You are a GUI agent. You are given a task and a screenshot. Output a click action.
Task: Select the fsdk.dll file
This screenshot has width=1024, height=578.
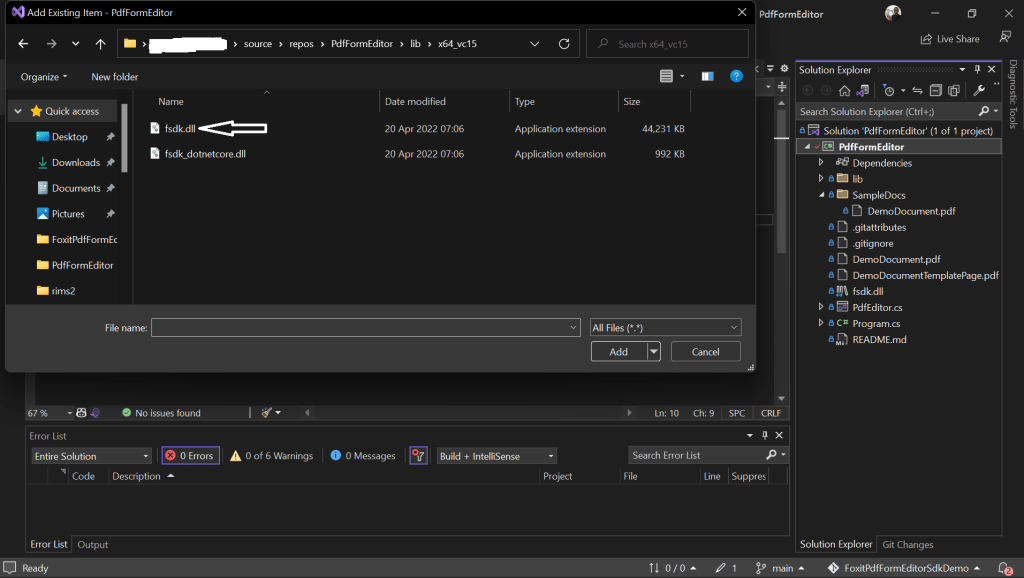coord(180,129)
